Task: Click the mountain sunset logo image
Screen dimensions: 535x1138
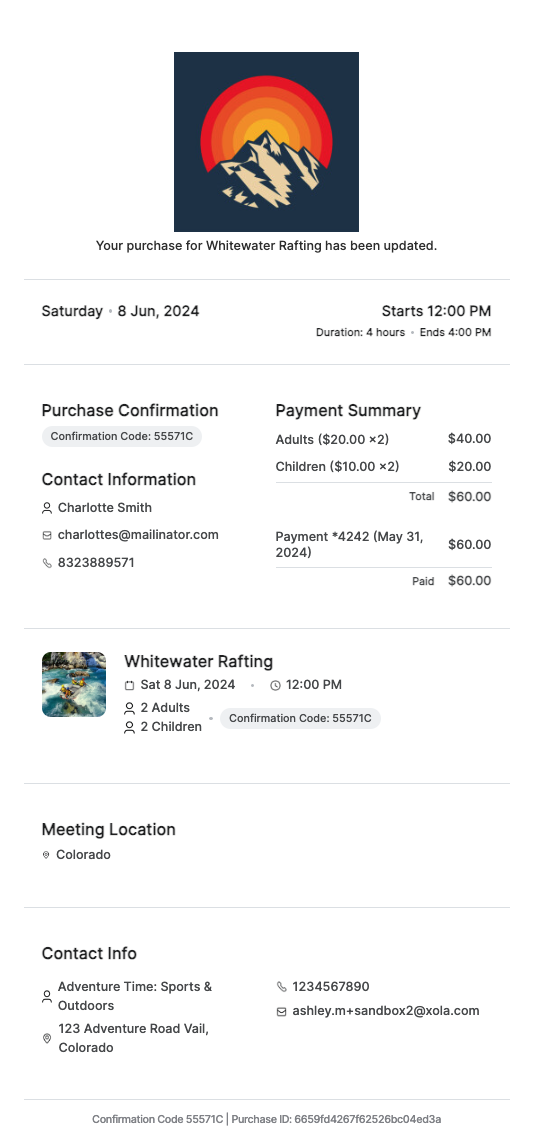Action: point(266,142)
